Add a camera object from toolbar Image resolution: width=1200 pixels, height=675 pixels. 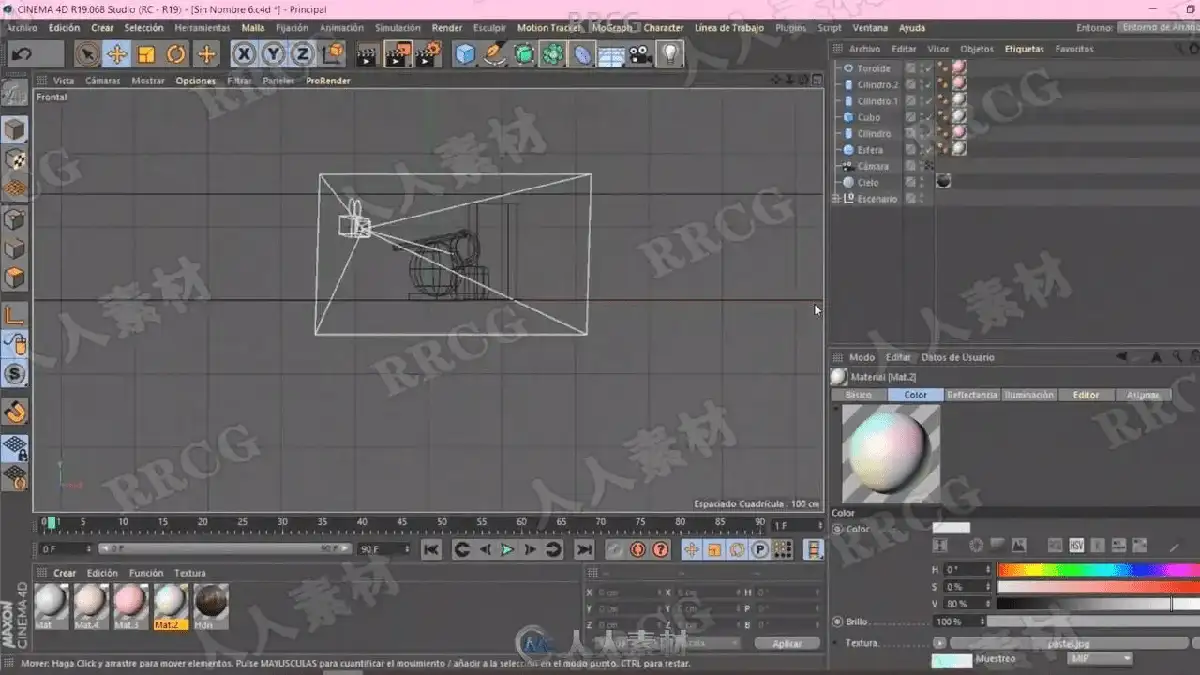tap(640, 54)
